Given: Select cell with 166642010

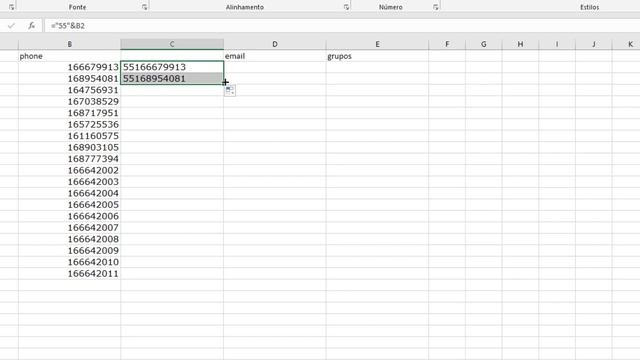Looking at the screenshot, I should pos(69,262).
